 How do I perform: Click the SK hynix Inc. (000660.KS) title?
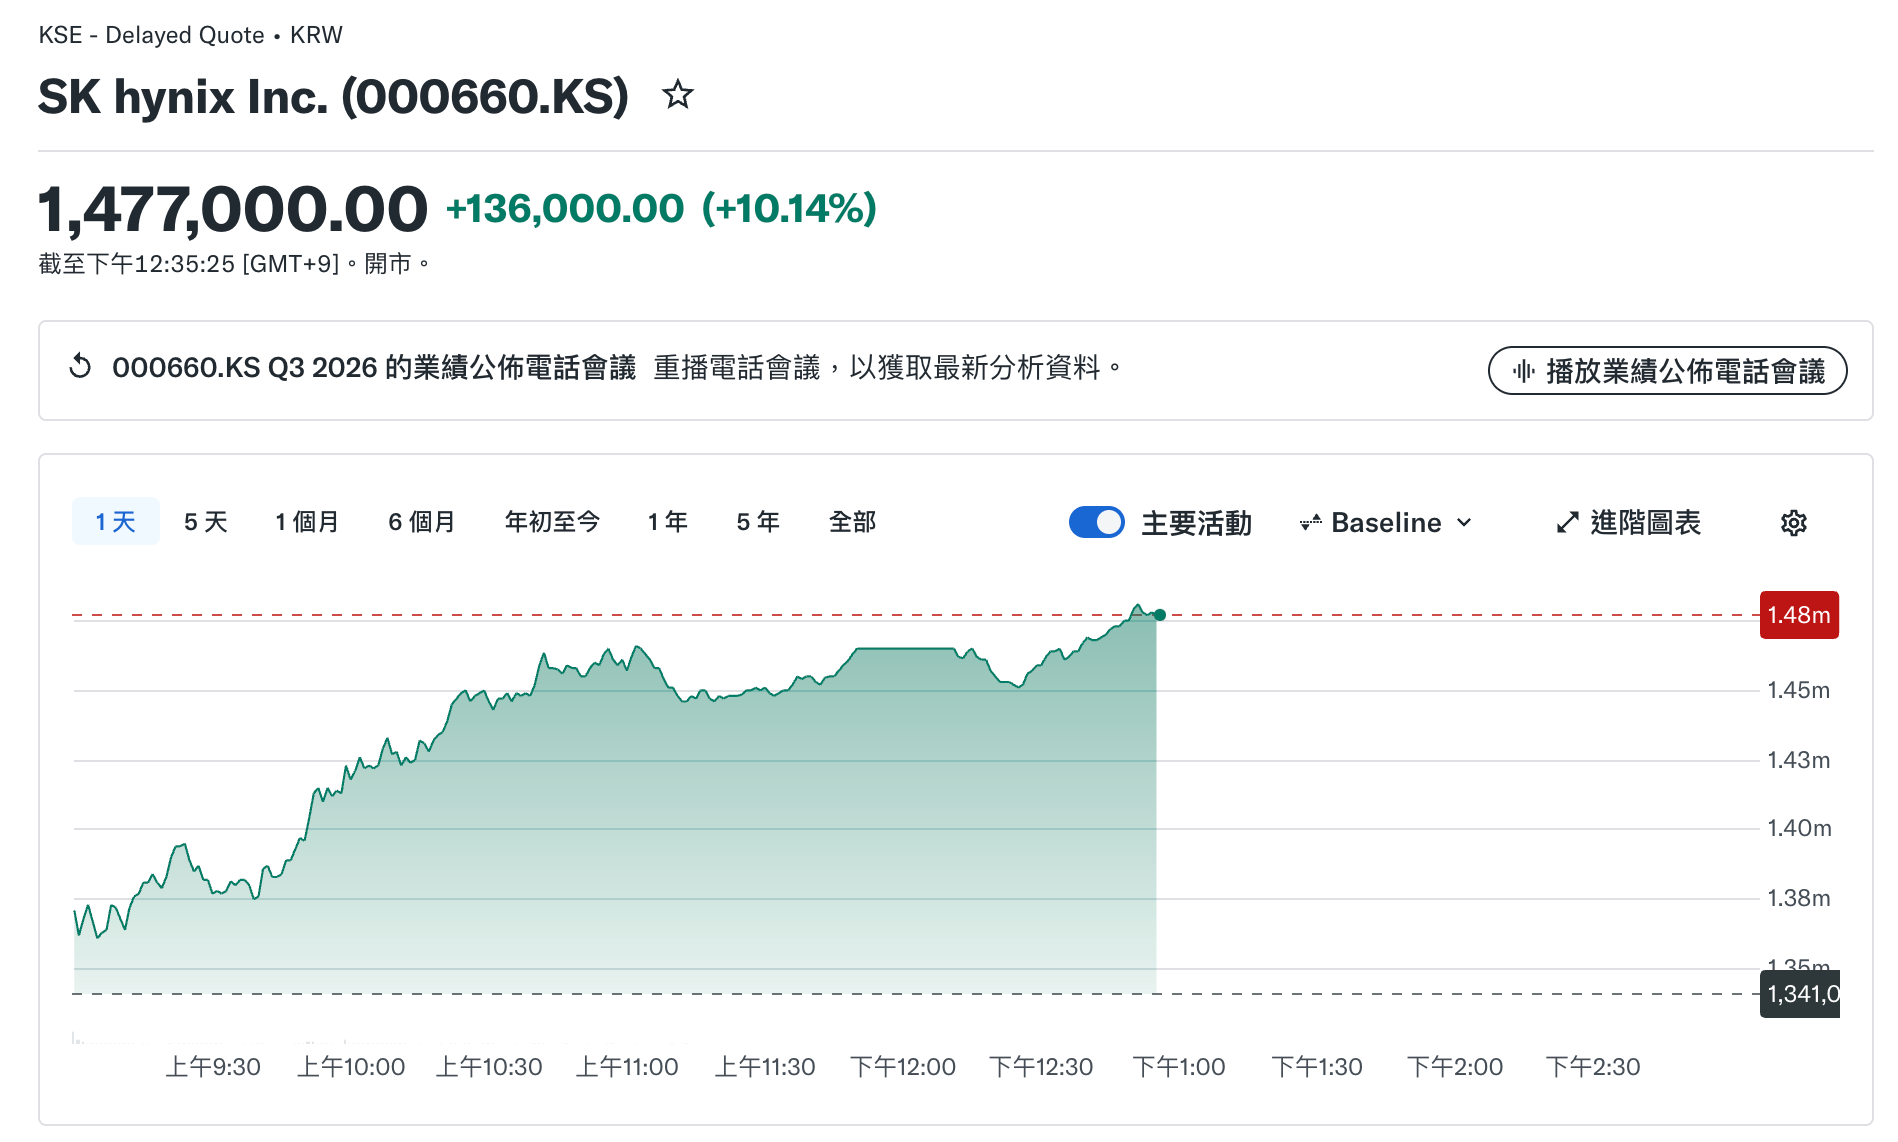334,97
